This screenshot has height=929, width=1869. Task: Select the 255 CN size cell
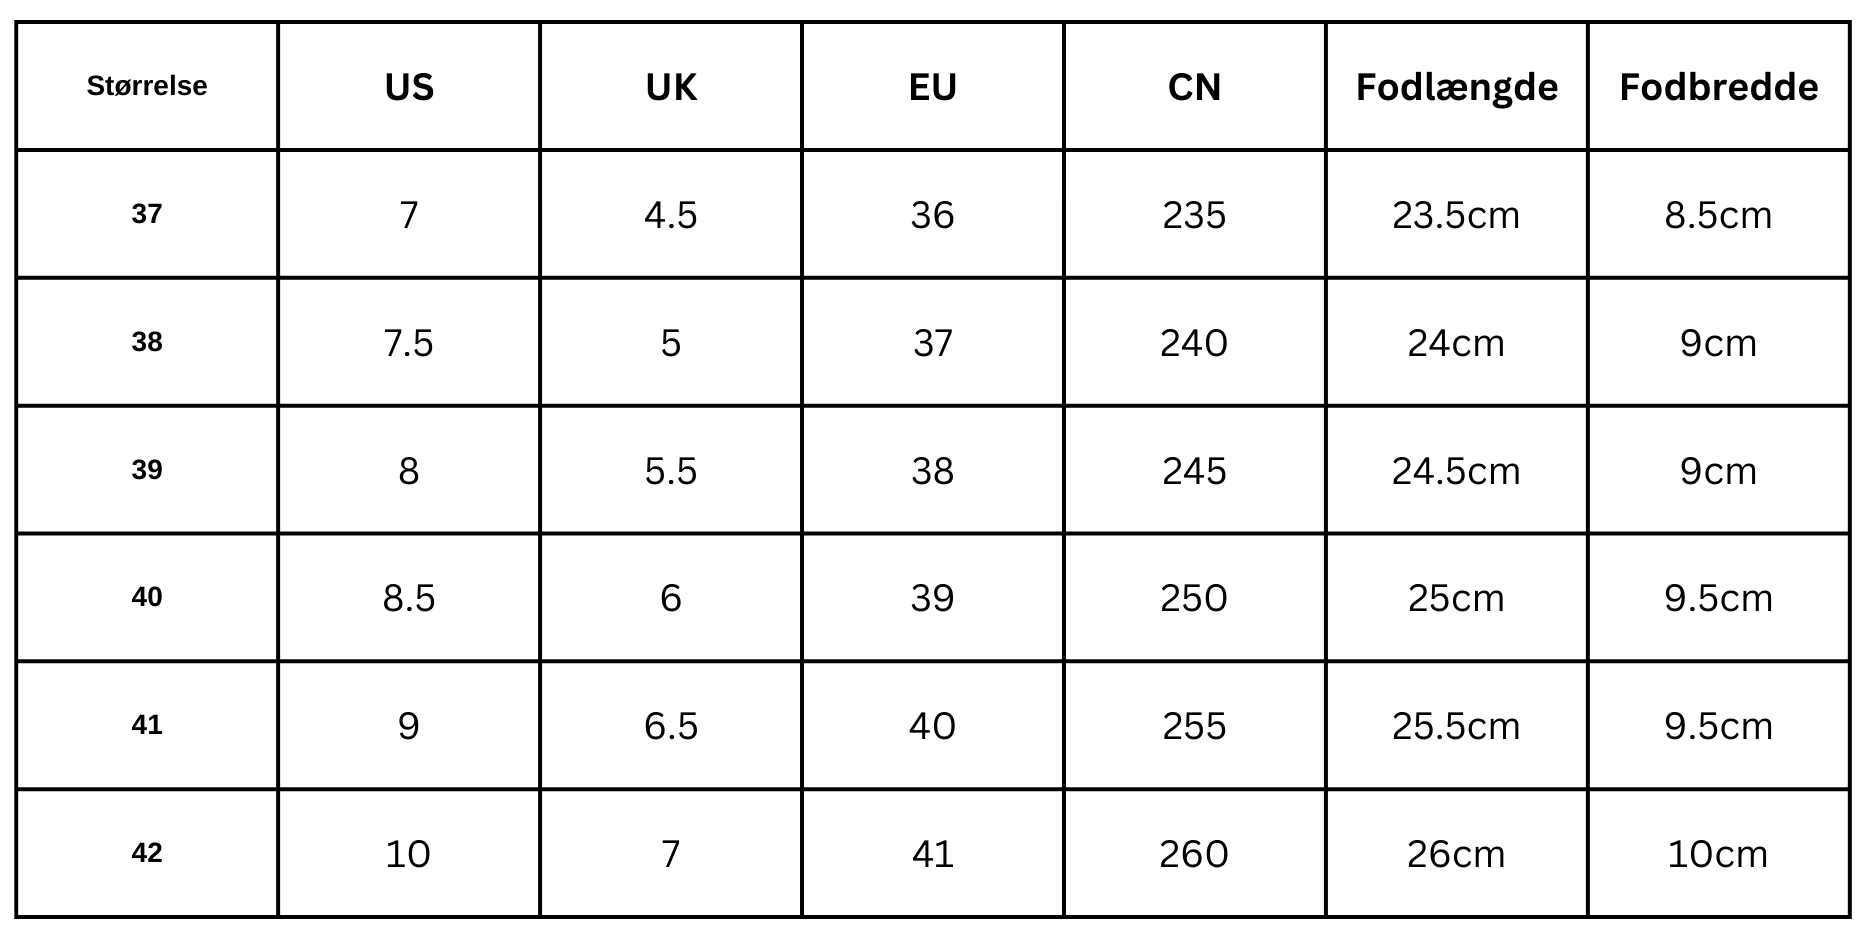1194,726
